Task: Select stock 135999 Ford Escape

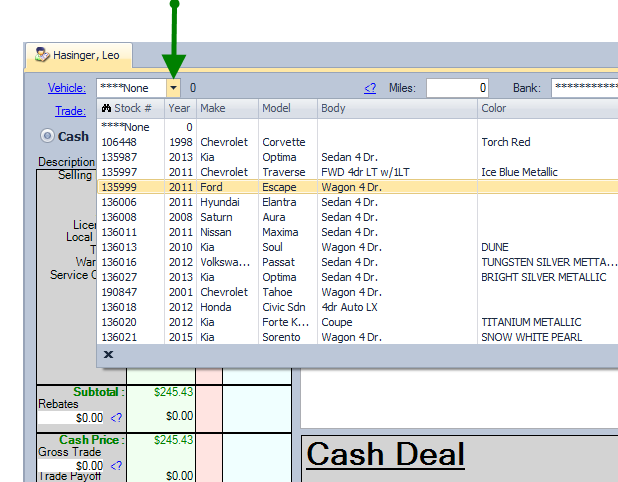Action: pyautogui.click(x=357, y=187)
